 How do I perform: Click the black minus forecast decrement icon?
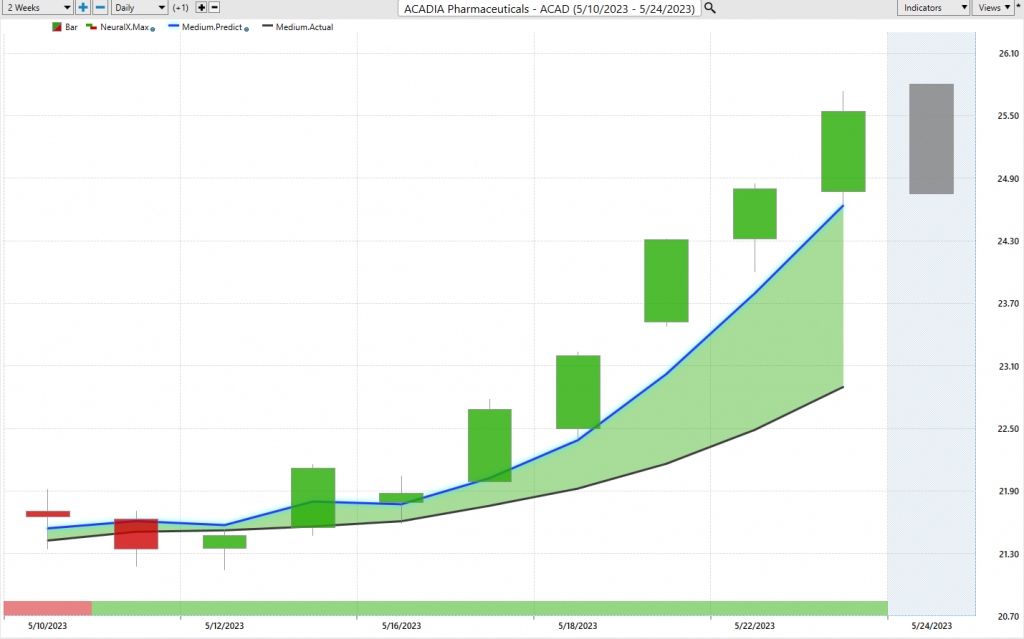(214, 8)
